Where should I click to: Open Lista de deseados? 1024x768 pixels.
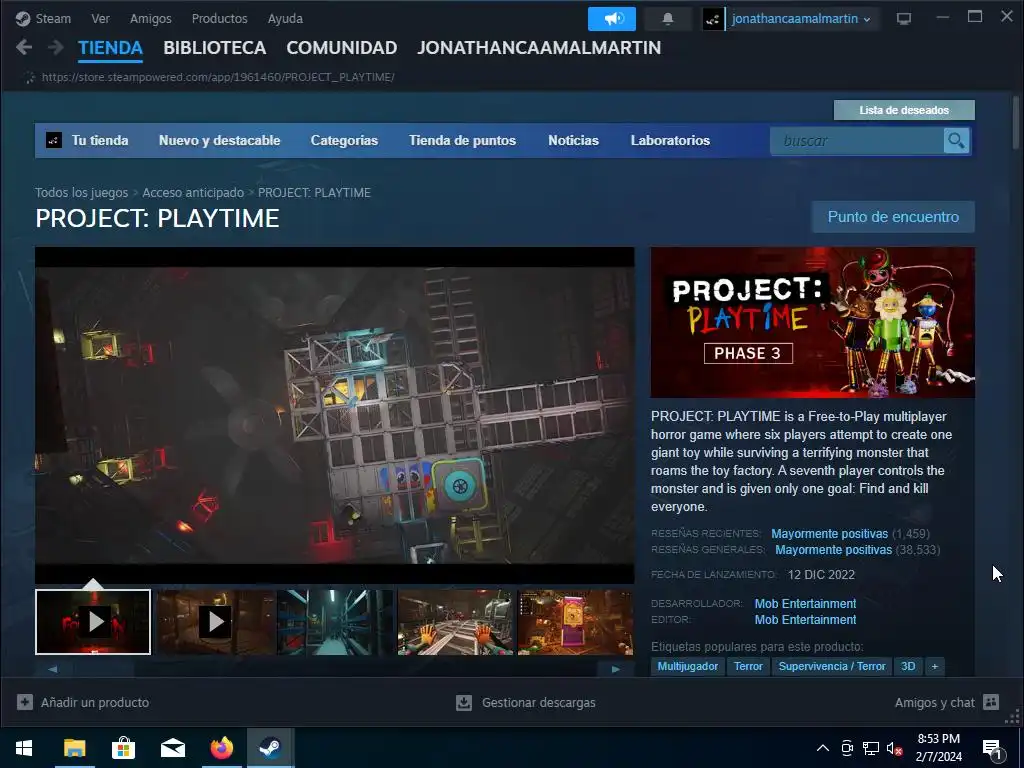click(904, 110)
